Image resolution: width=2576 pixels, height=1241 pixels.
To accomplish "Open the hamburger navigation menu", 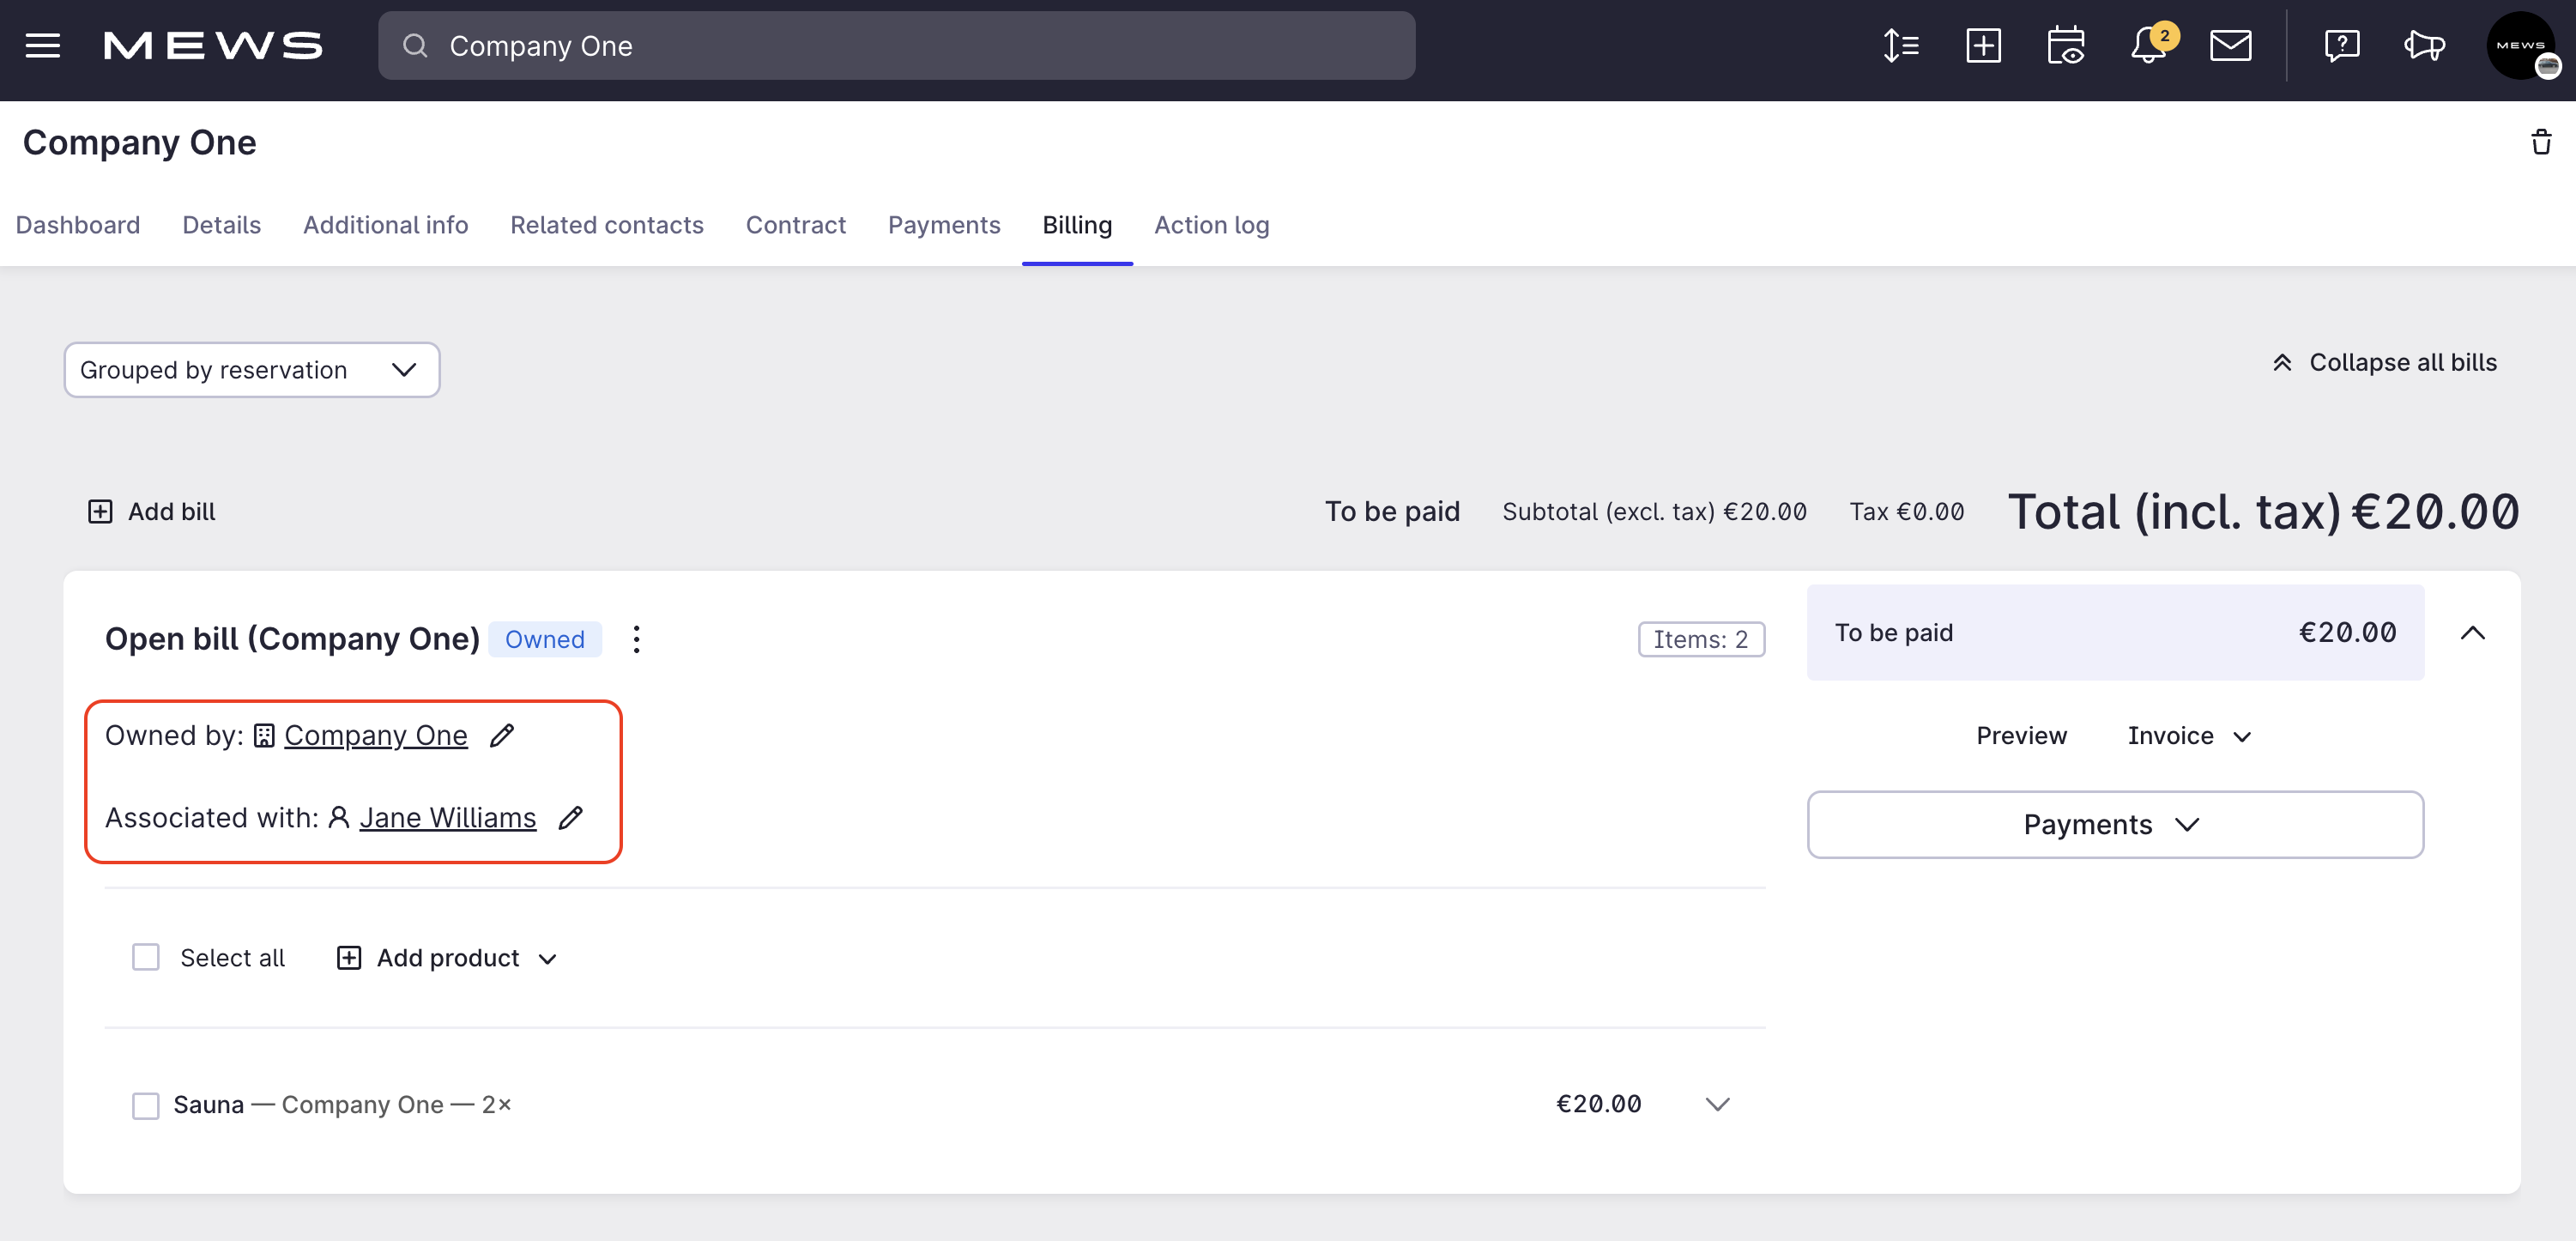I will point(42,45).
